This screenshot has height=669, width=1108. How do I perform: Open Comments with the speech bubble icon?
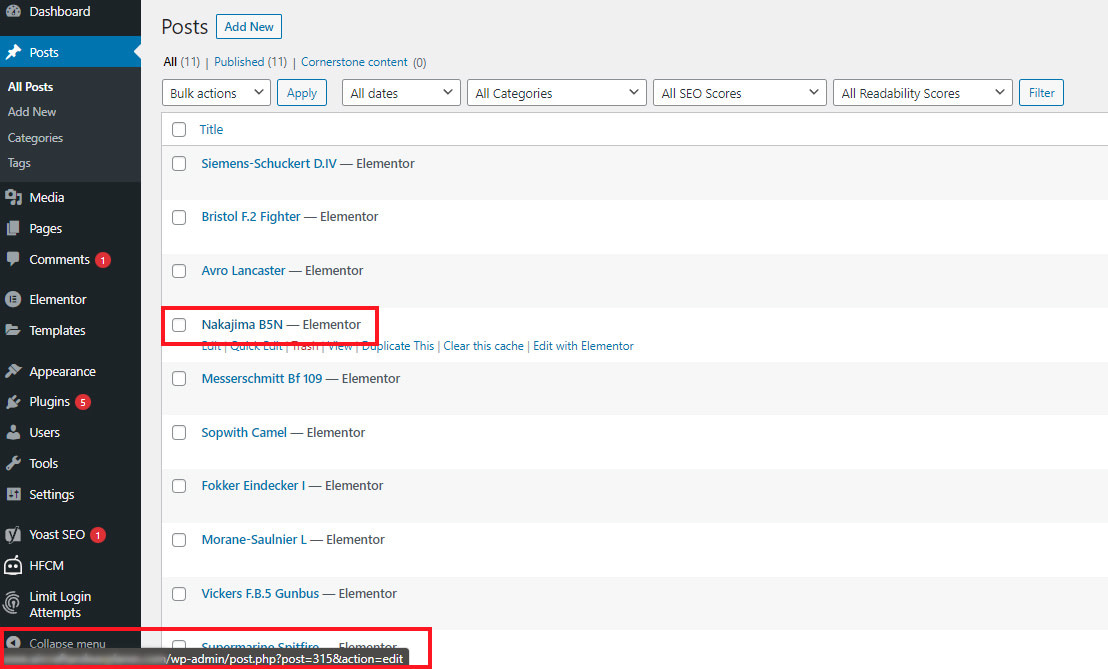point(14,259)
